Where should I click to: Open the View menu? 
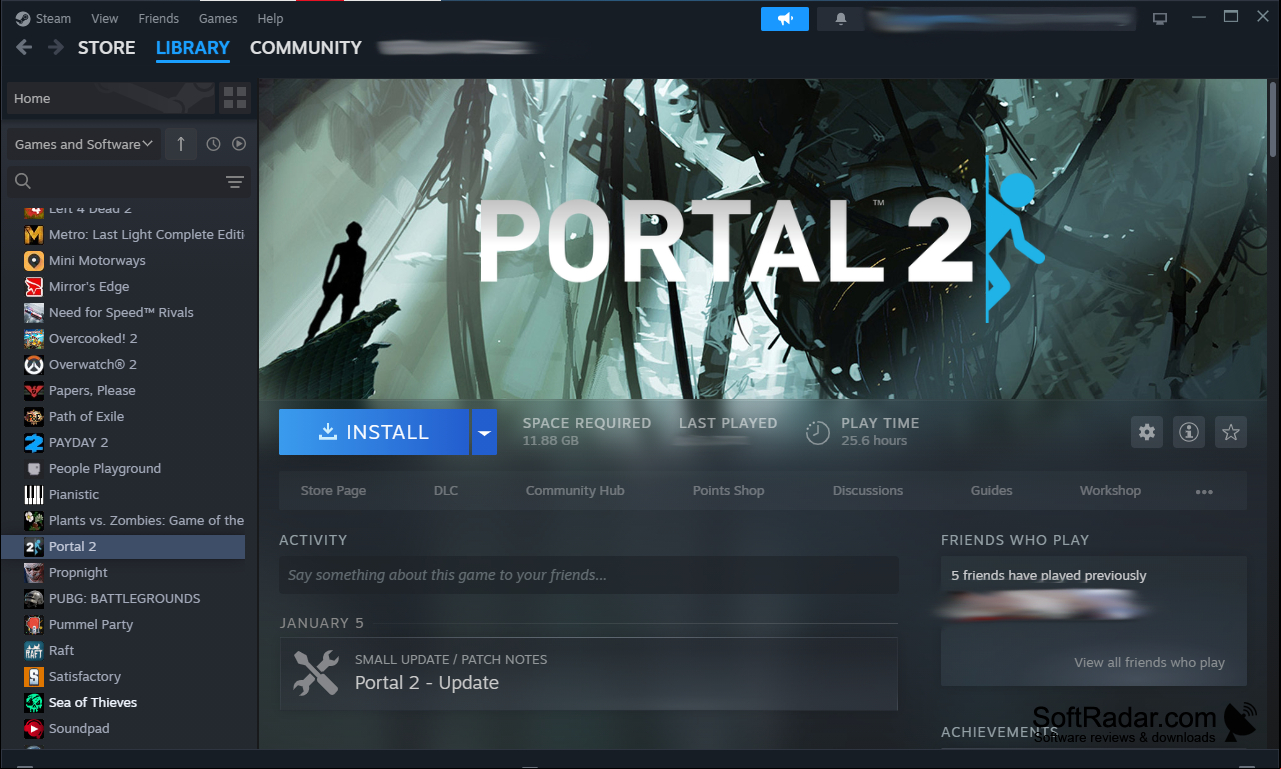point(104,18)
